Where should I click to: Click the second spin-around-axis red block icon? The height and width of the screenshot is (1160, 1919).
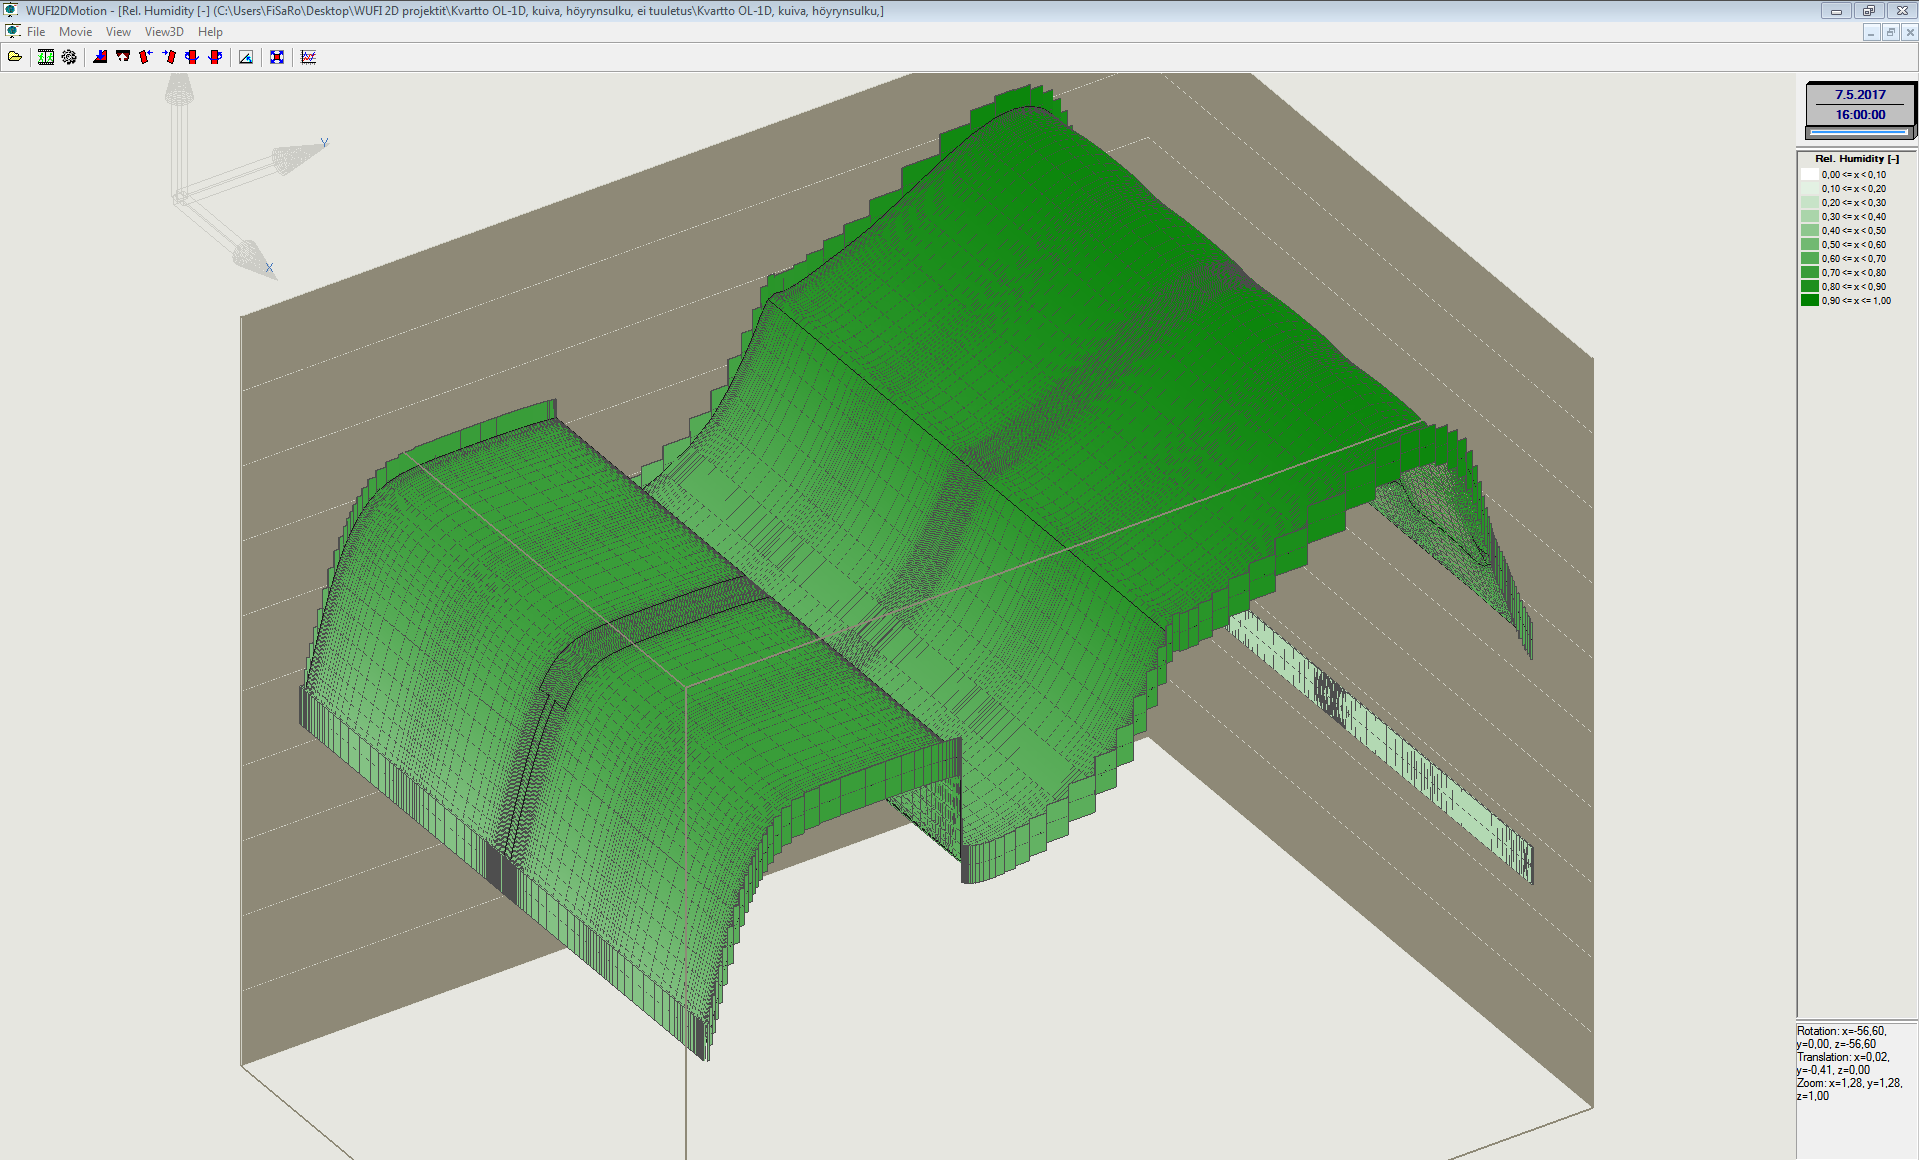point(215,57)
